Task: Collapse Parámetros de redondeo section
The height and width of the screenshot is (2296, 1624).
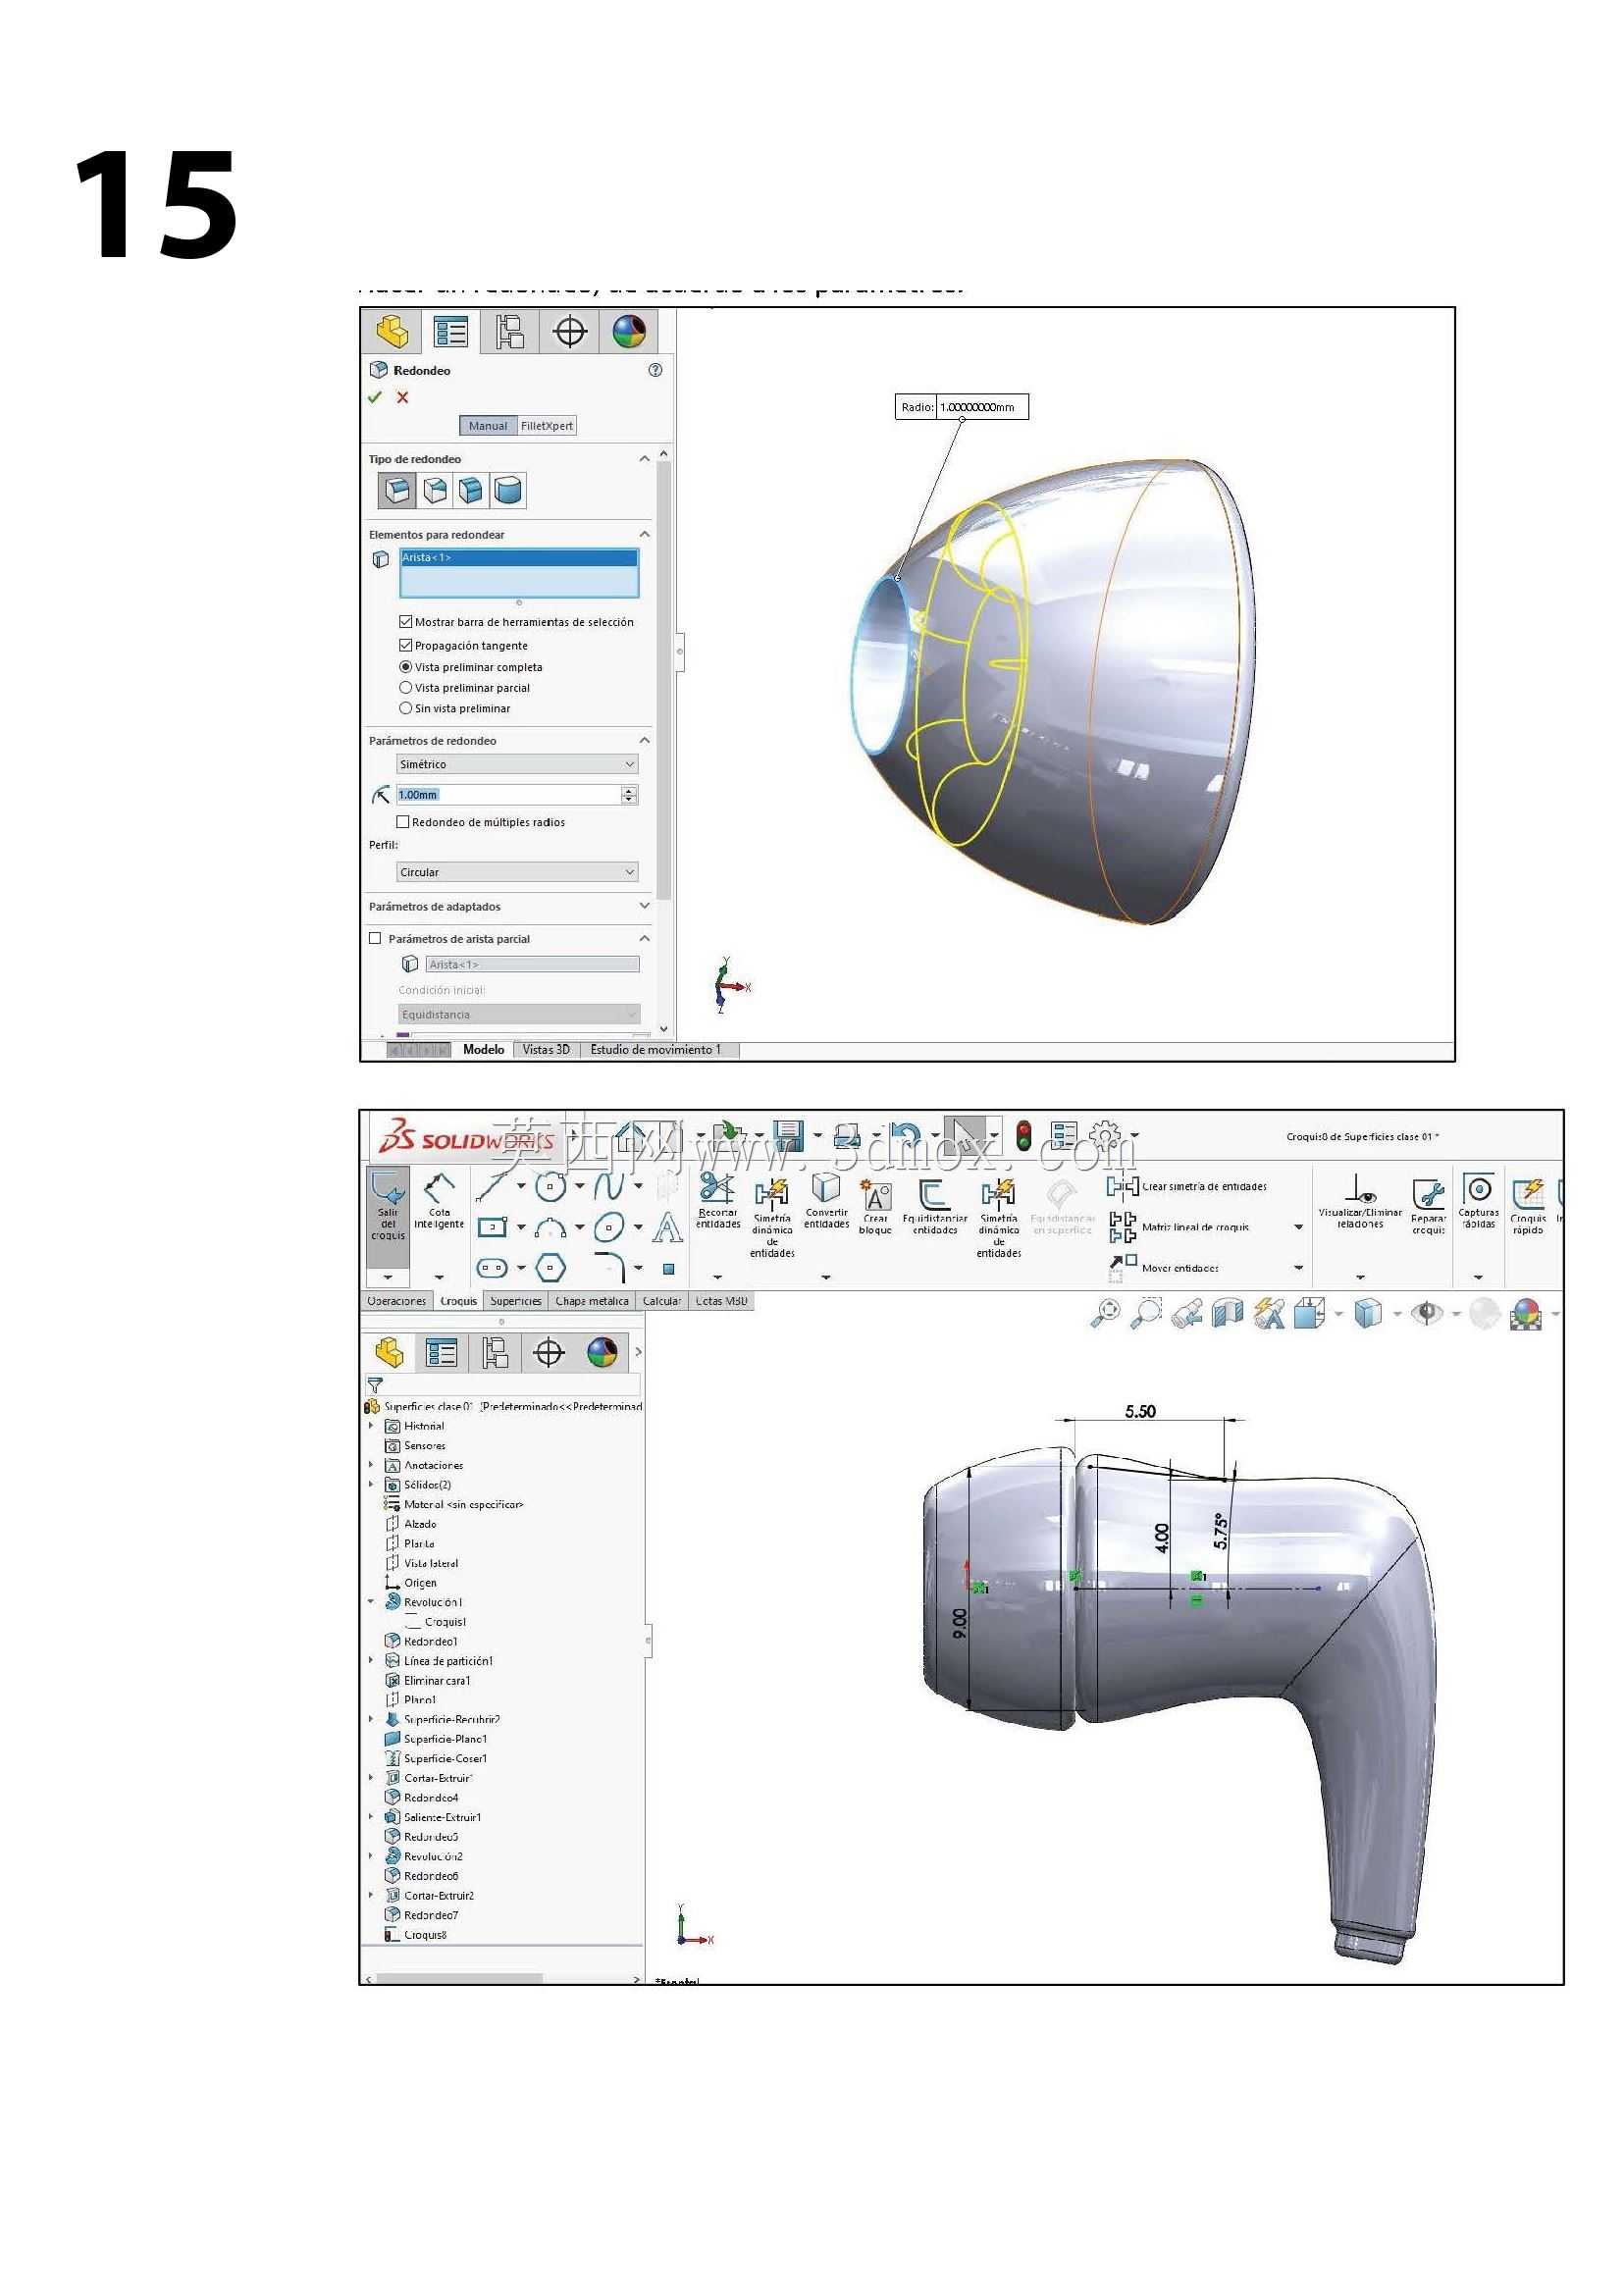Action: coord(644,741)
